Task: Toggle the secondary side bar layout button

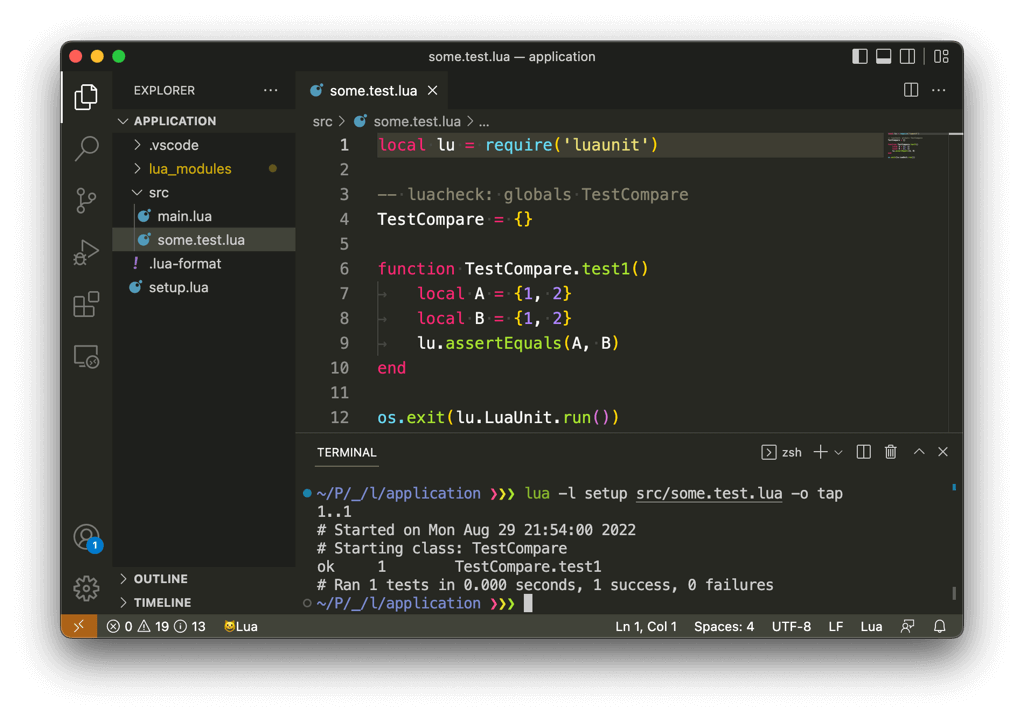Action: [x=908, y=57]
